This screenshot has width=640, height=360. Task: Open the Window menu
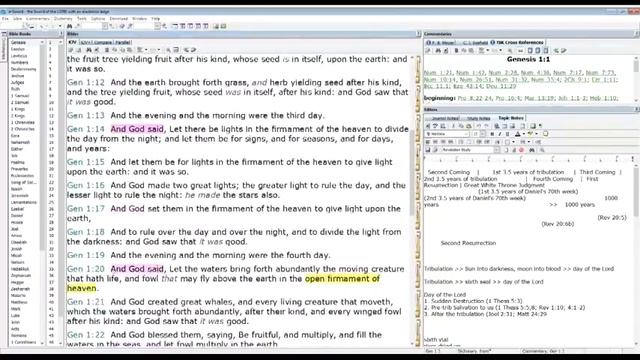click(139, 19)
